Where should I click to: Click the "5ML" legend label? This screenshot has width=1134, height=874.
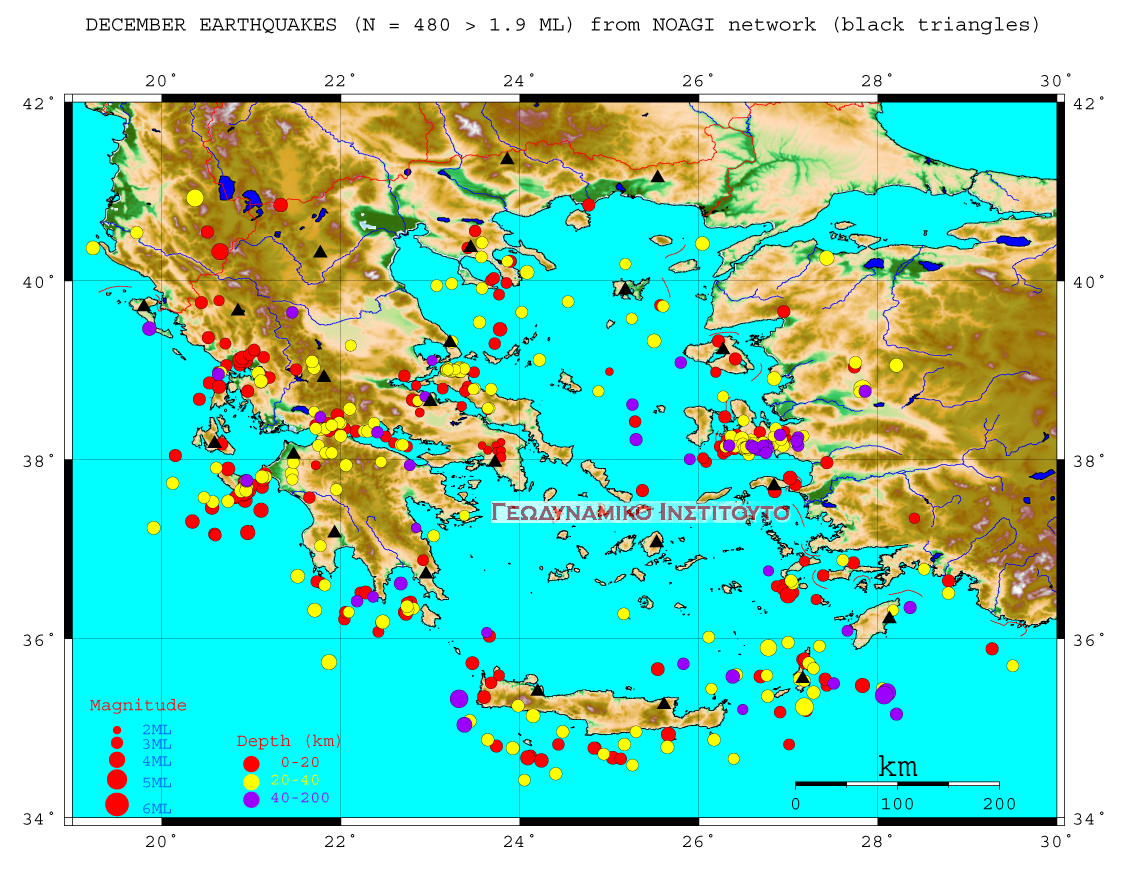(157, 783)
